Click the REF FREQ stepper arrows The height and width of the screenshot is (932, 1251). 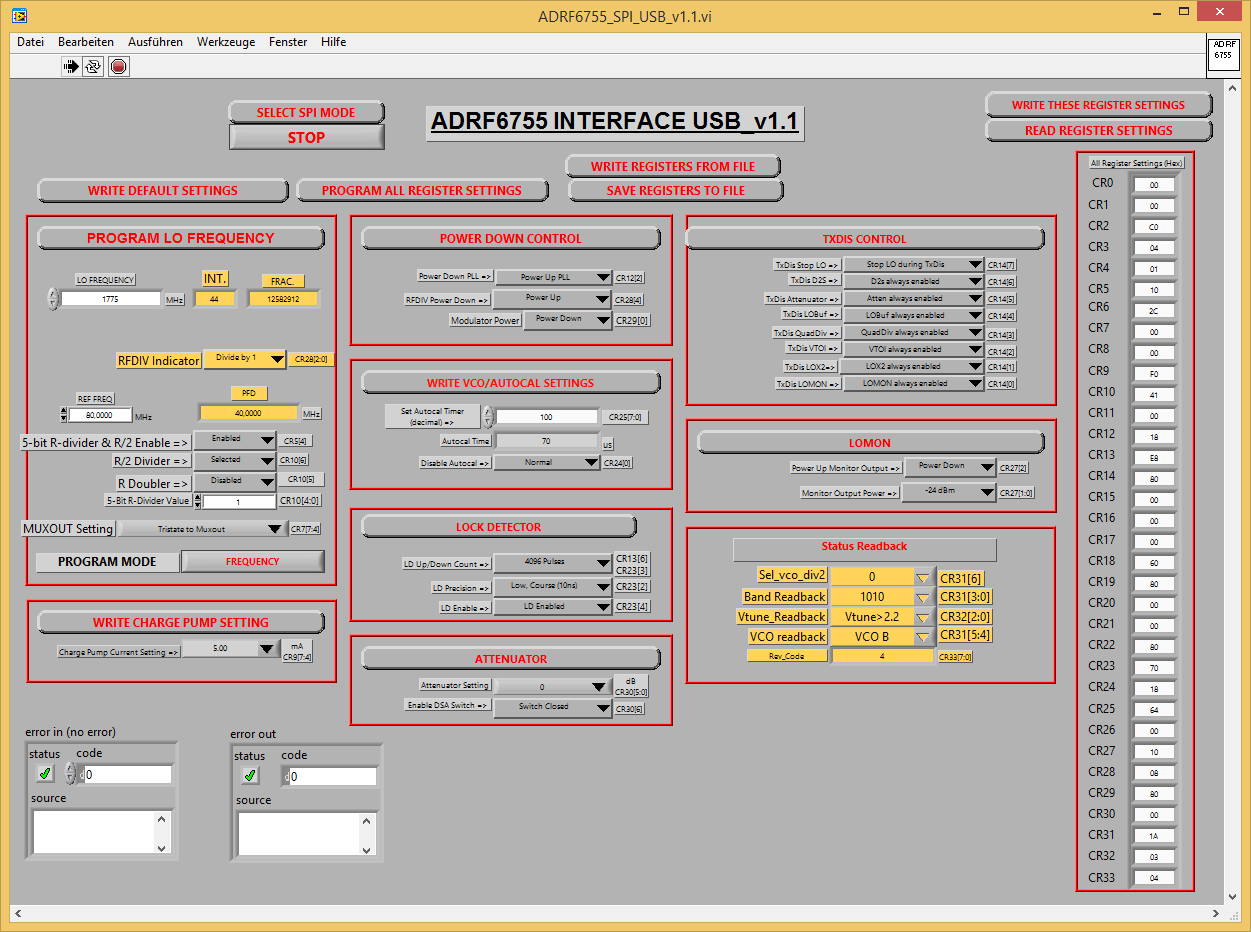coord(64,415)
